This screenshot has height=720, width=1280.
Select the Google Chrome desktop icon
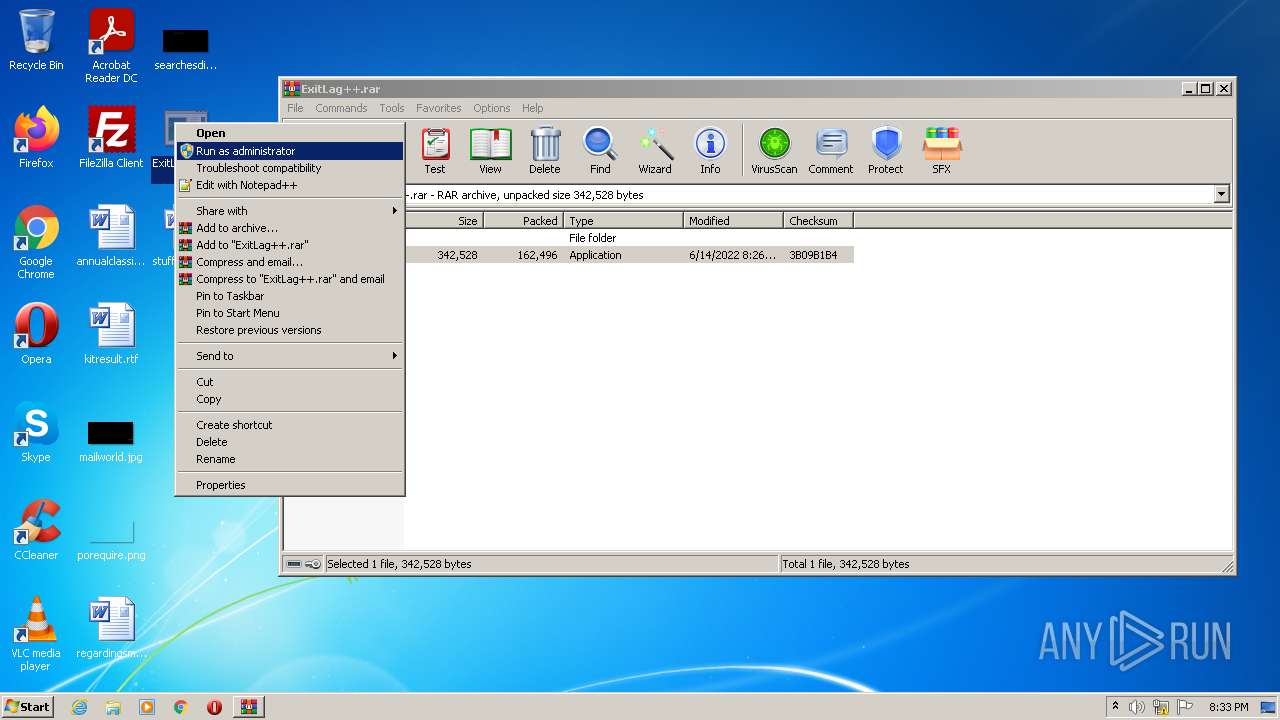(x=36, y=242)
